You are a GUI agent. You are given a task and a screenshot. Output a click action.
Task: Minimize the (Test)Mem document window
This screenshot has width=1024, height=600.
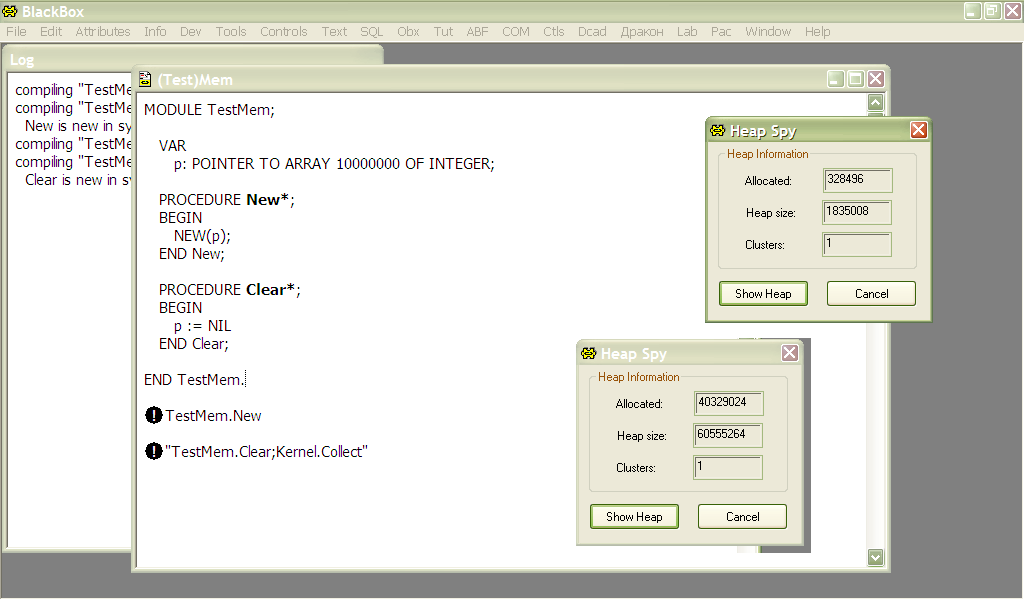click(836, 79)
